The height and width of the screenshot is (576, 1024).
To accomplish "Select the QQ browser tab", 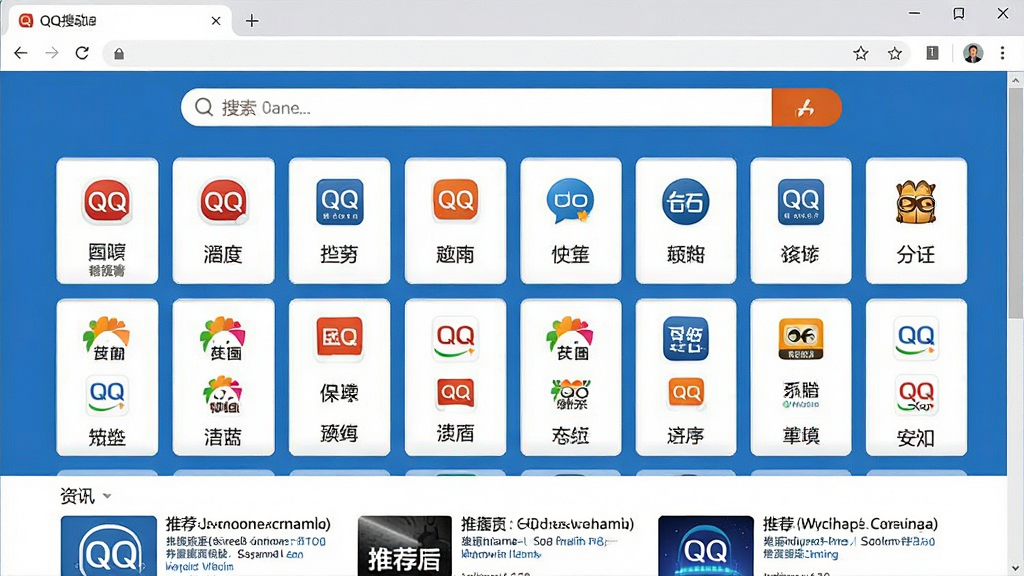I will pos(120,21).
